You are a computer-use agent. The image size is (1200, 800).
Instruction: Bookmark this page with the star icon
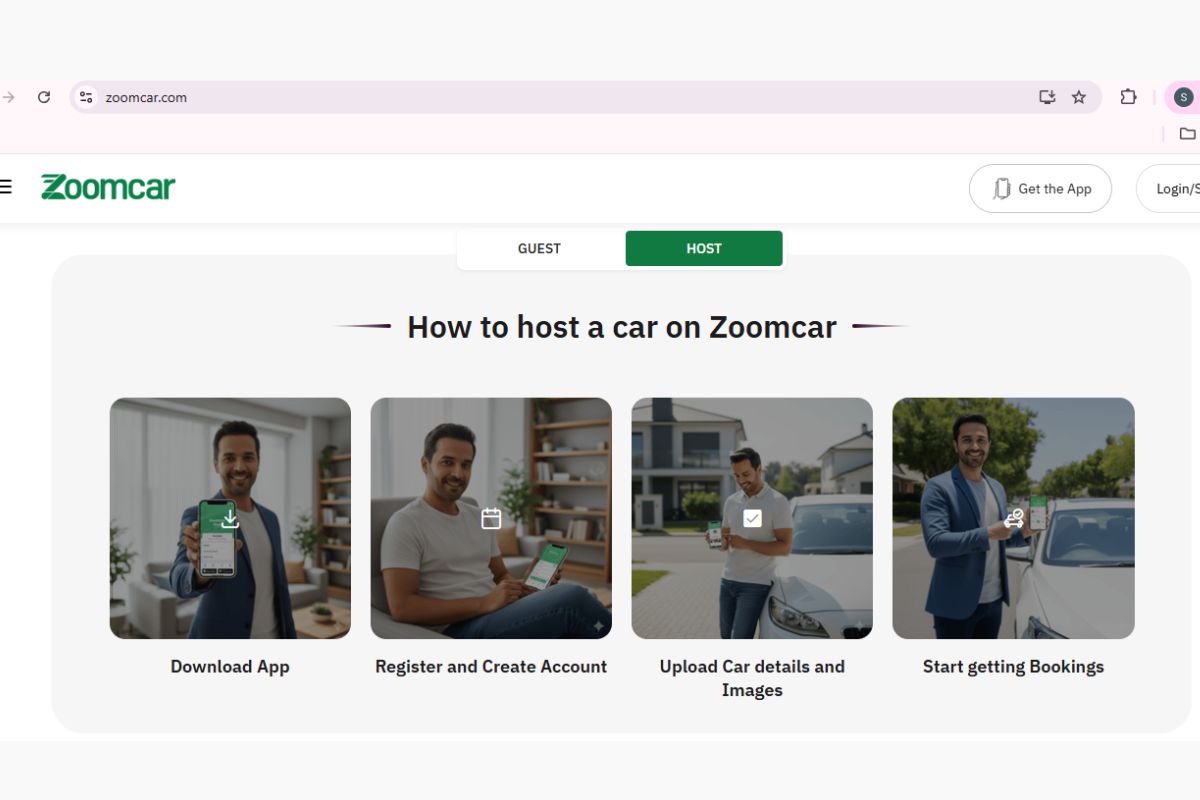coord(1079,97)
